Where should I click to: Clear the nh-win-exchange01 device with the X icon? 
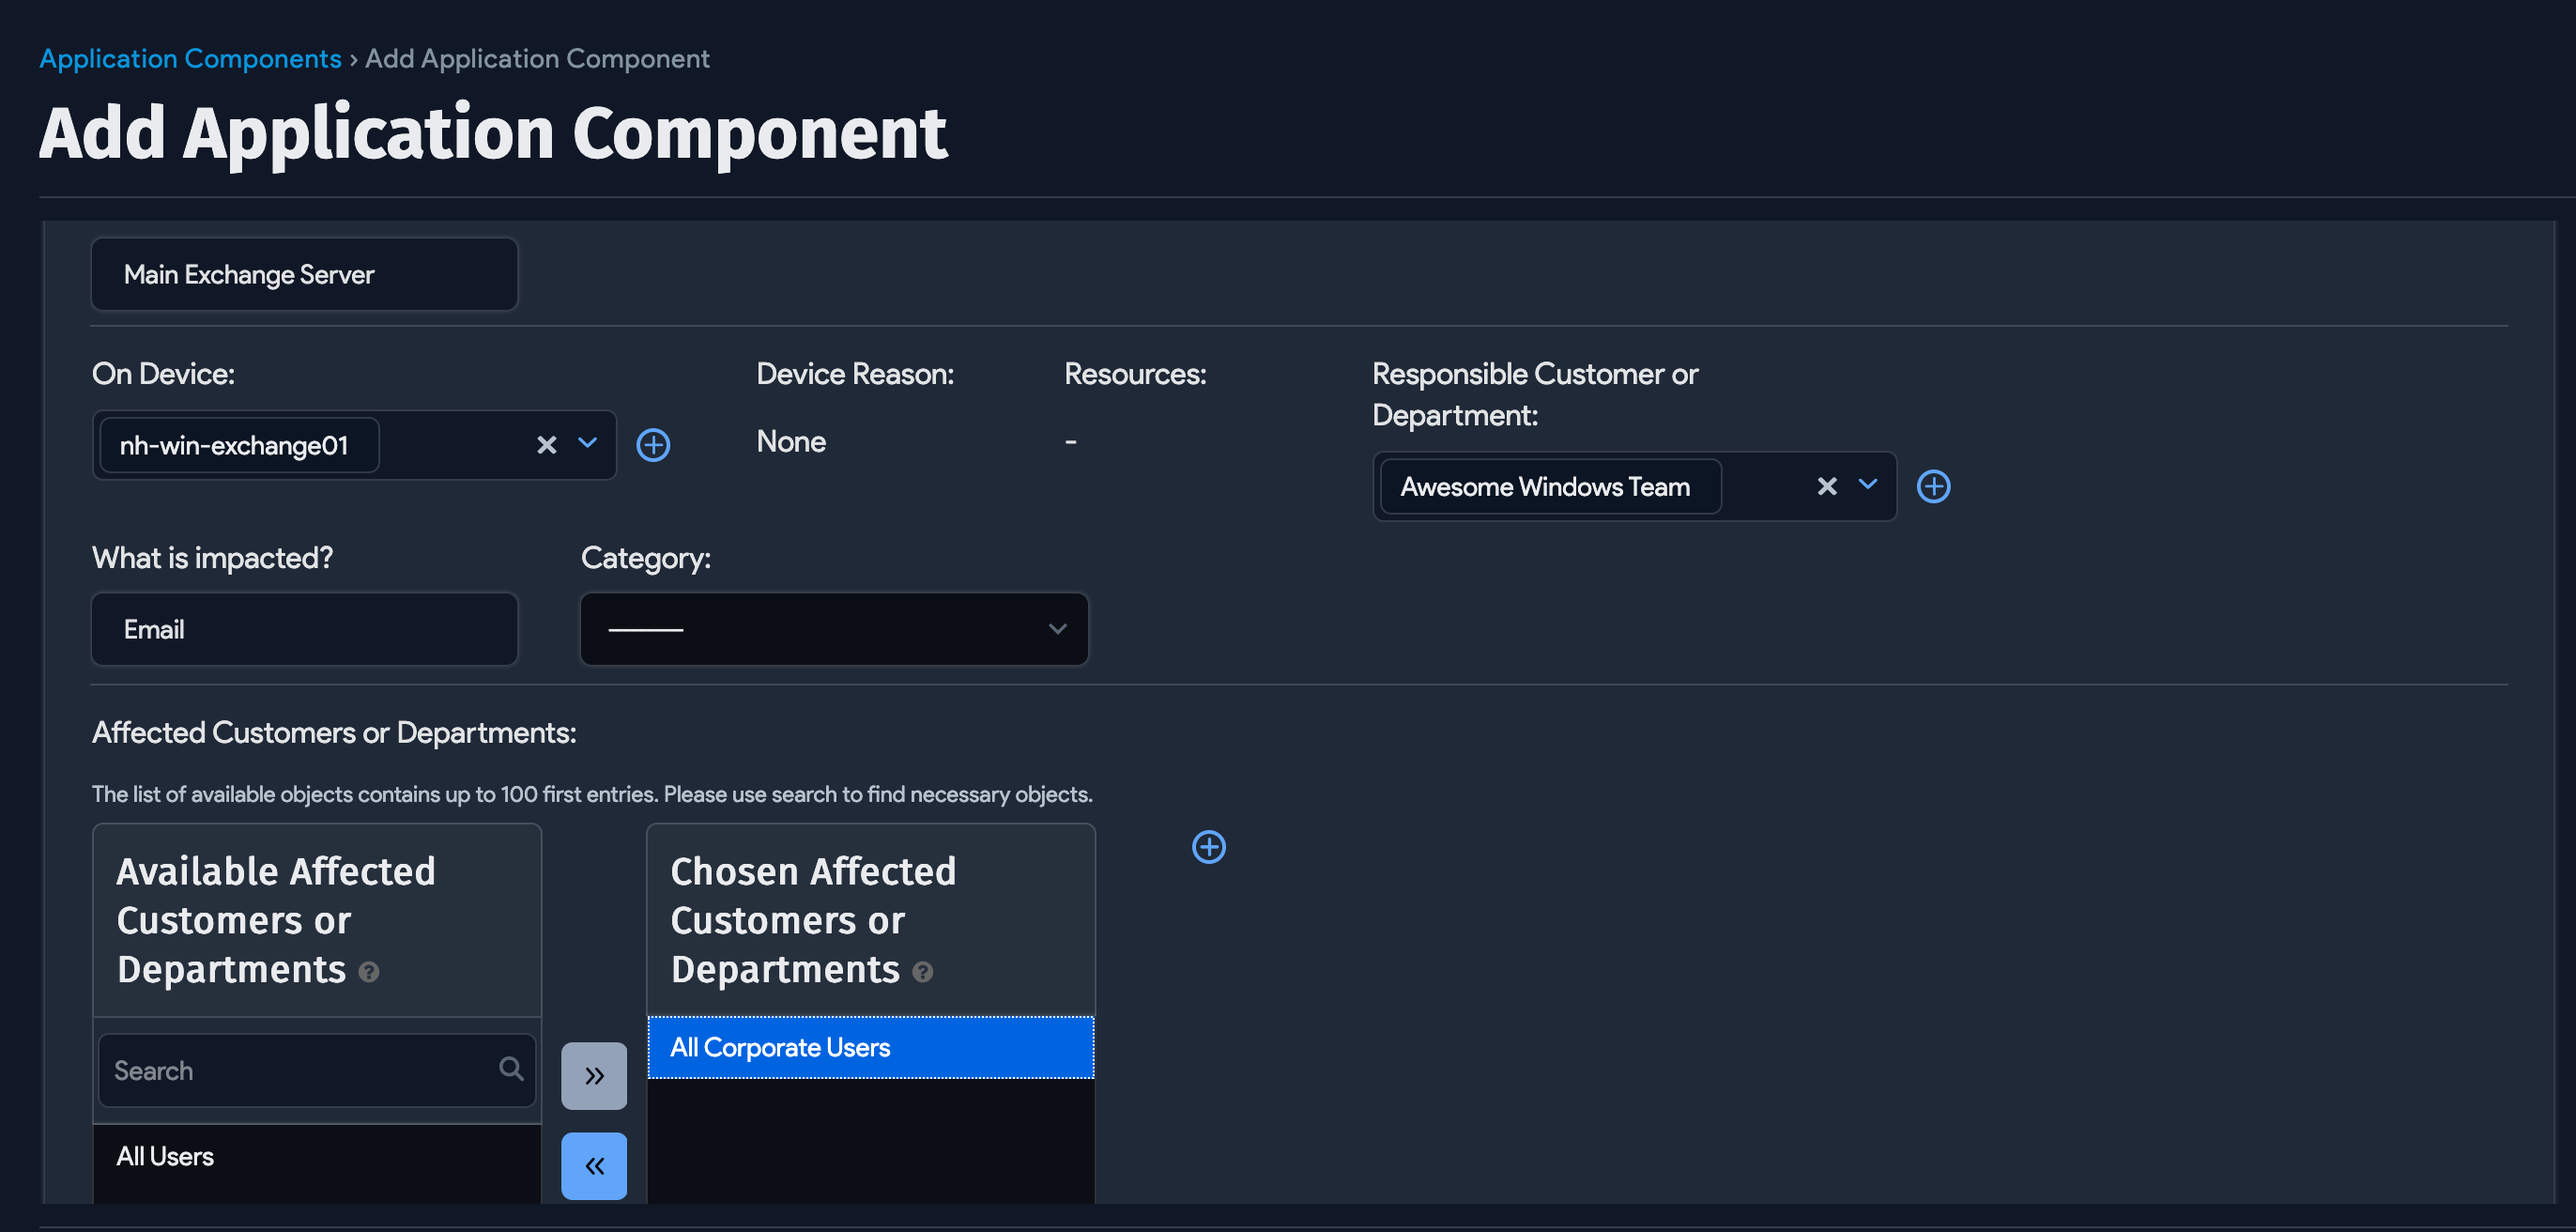(546, 445)
